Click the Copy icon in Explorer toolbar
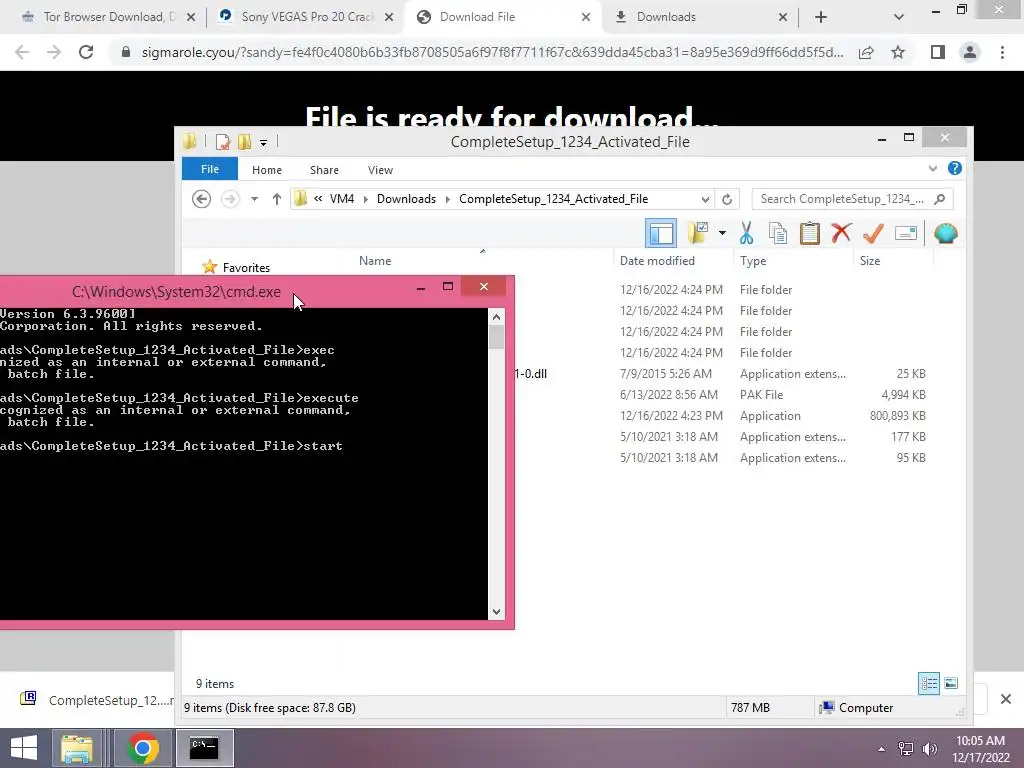Viewport: 1024px width, 768px height. [x=778, y=233]
